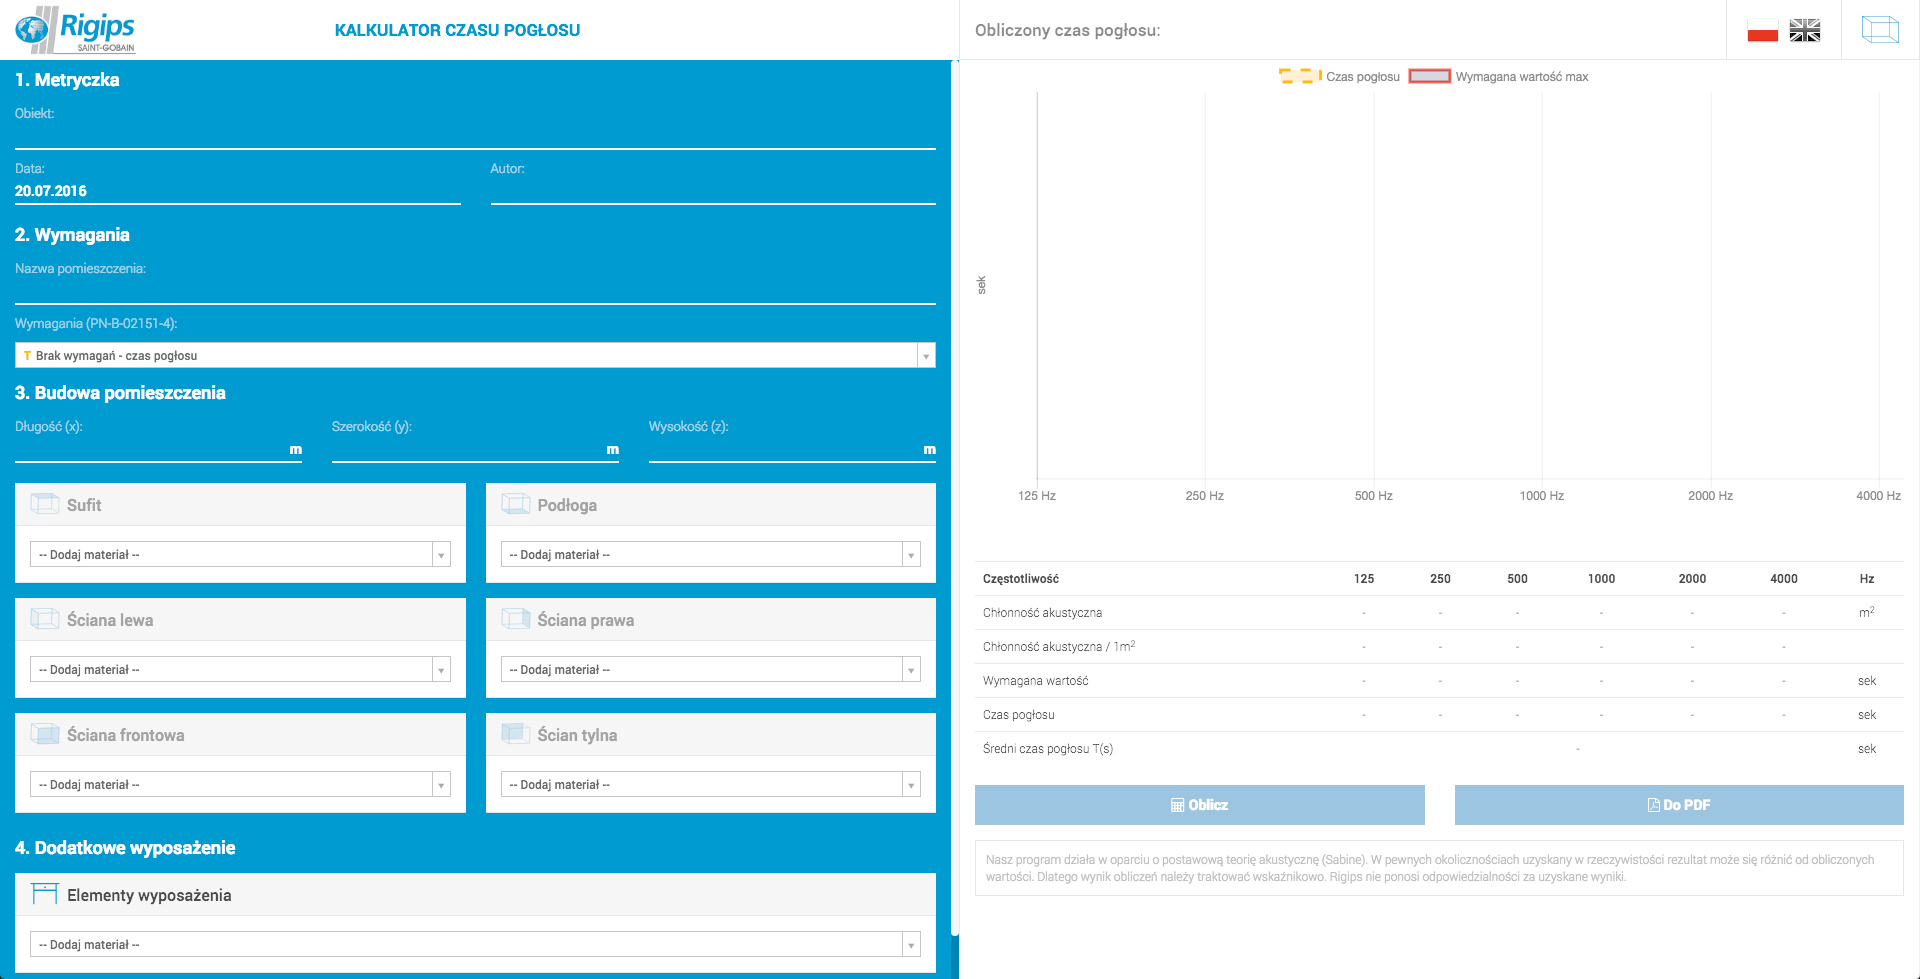Screen dimensions: 1920x979
Task: Click the '2000' frequency column header
Action: tap(1692, 579)
